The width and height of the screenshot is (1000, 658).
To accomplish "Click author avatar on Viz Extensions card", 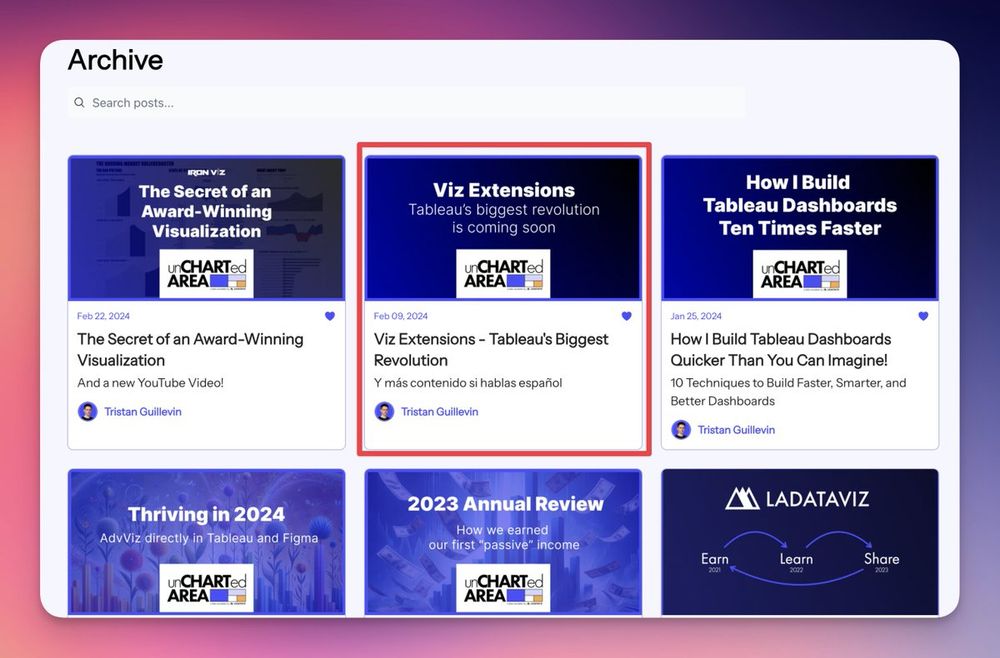I will point(384,411).
